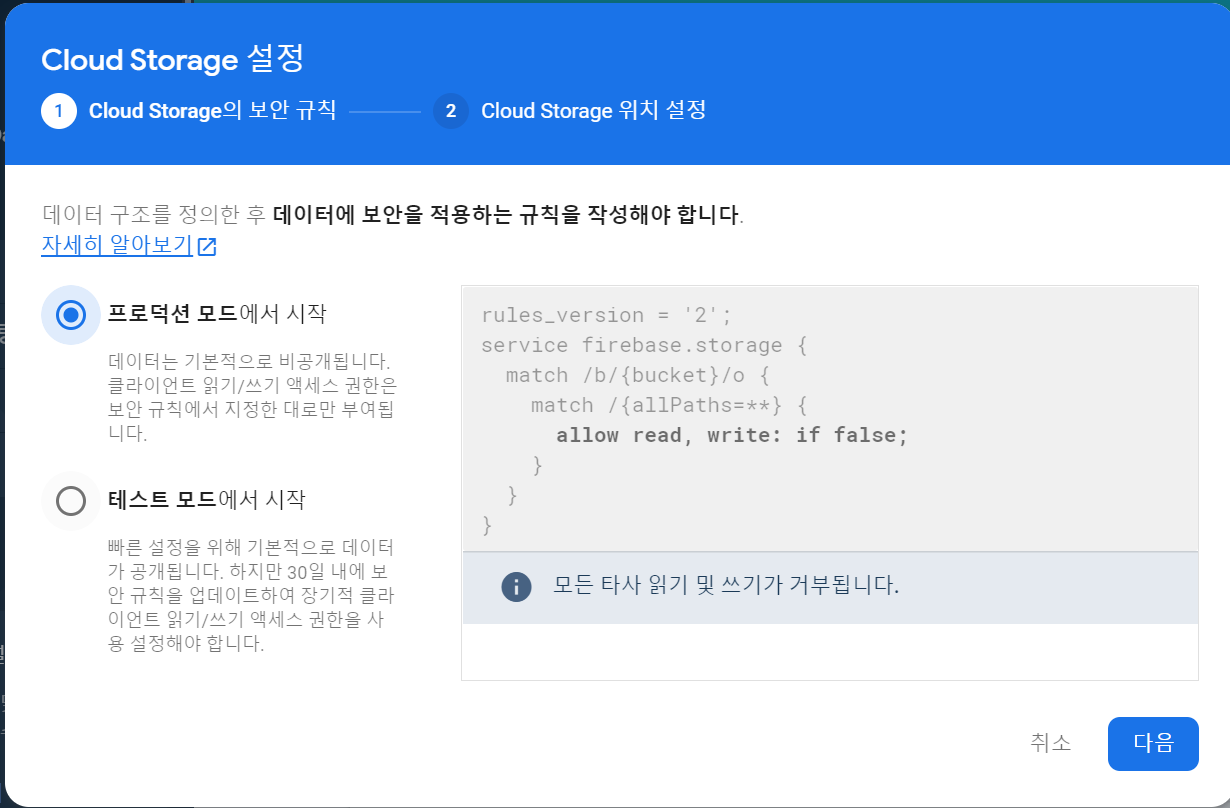This screenshot has width=1230, height=808.
Task: Click step 2 circle in the wizard
Action: coord(451,111)
